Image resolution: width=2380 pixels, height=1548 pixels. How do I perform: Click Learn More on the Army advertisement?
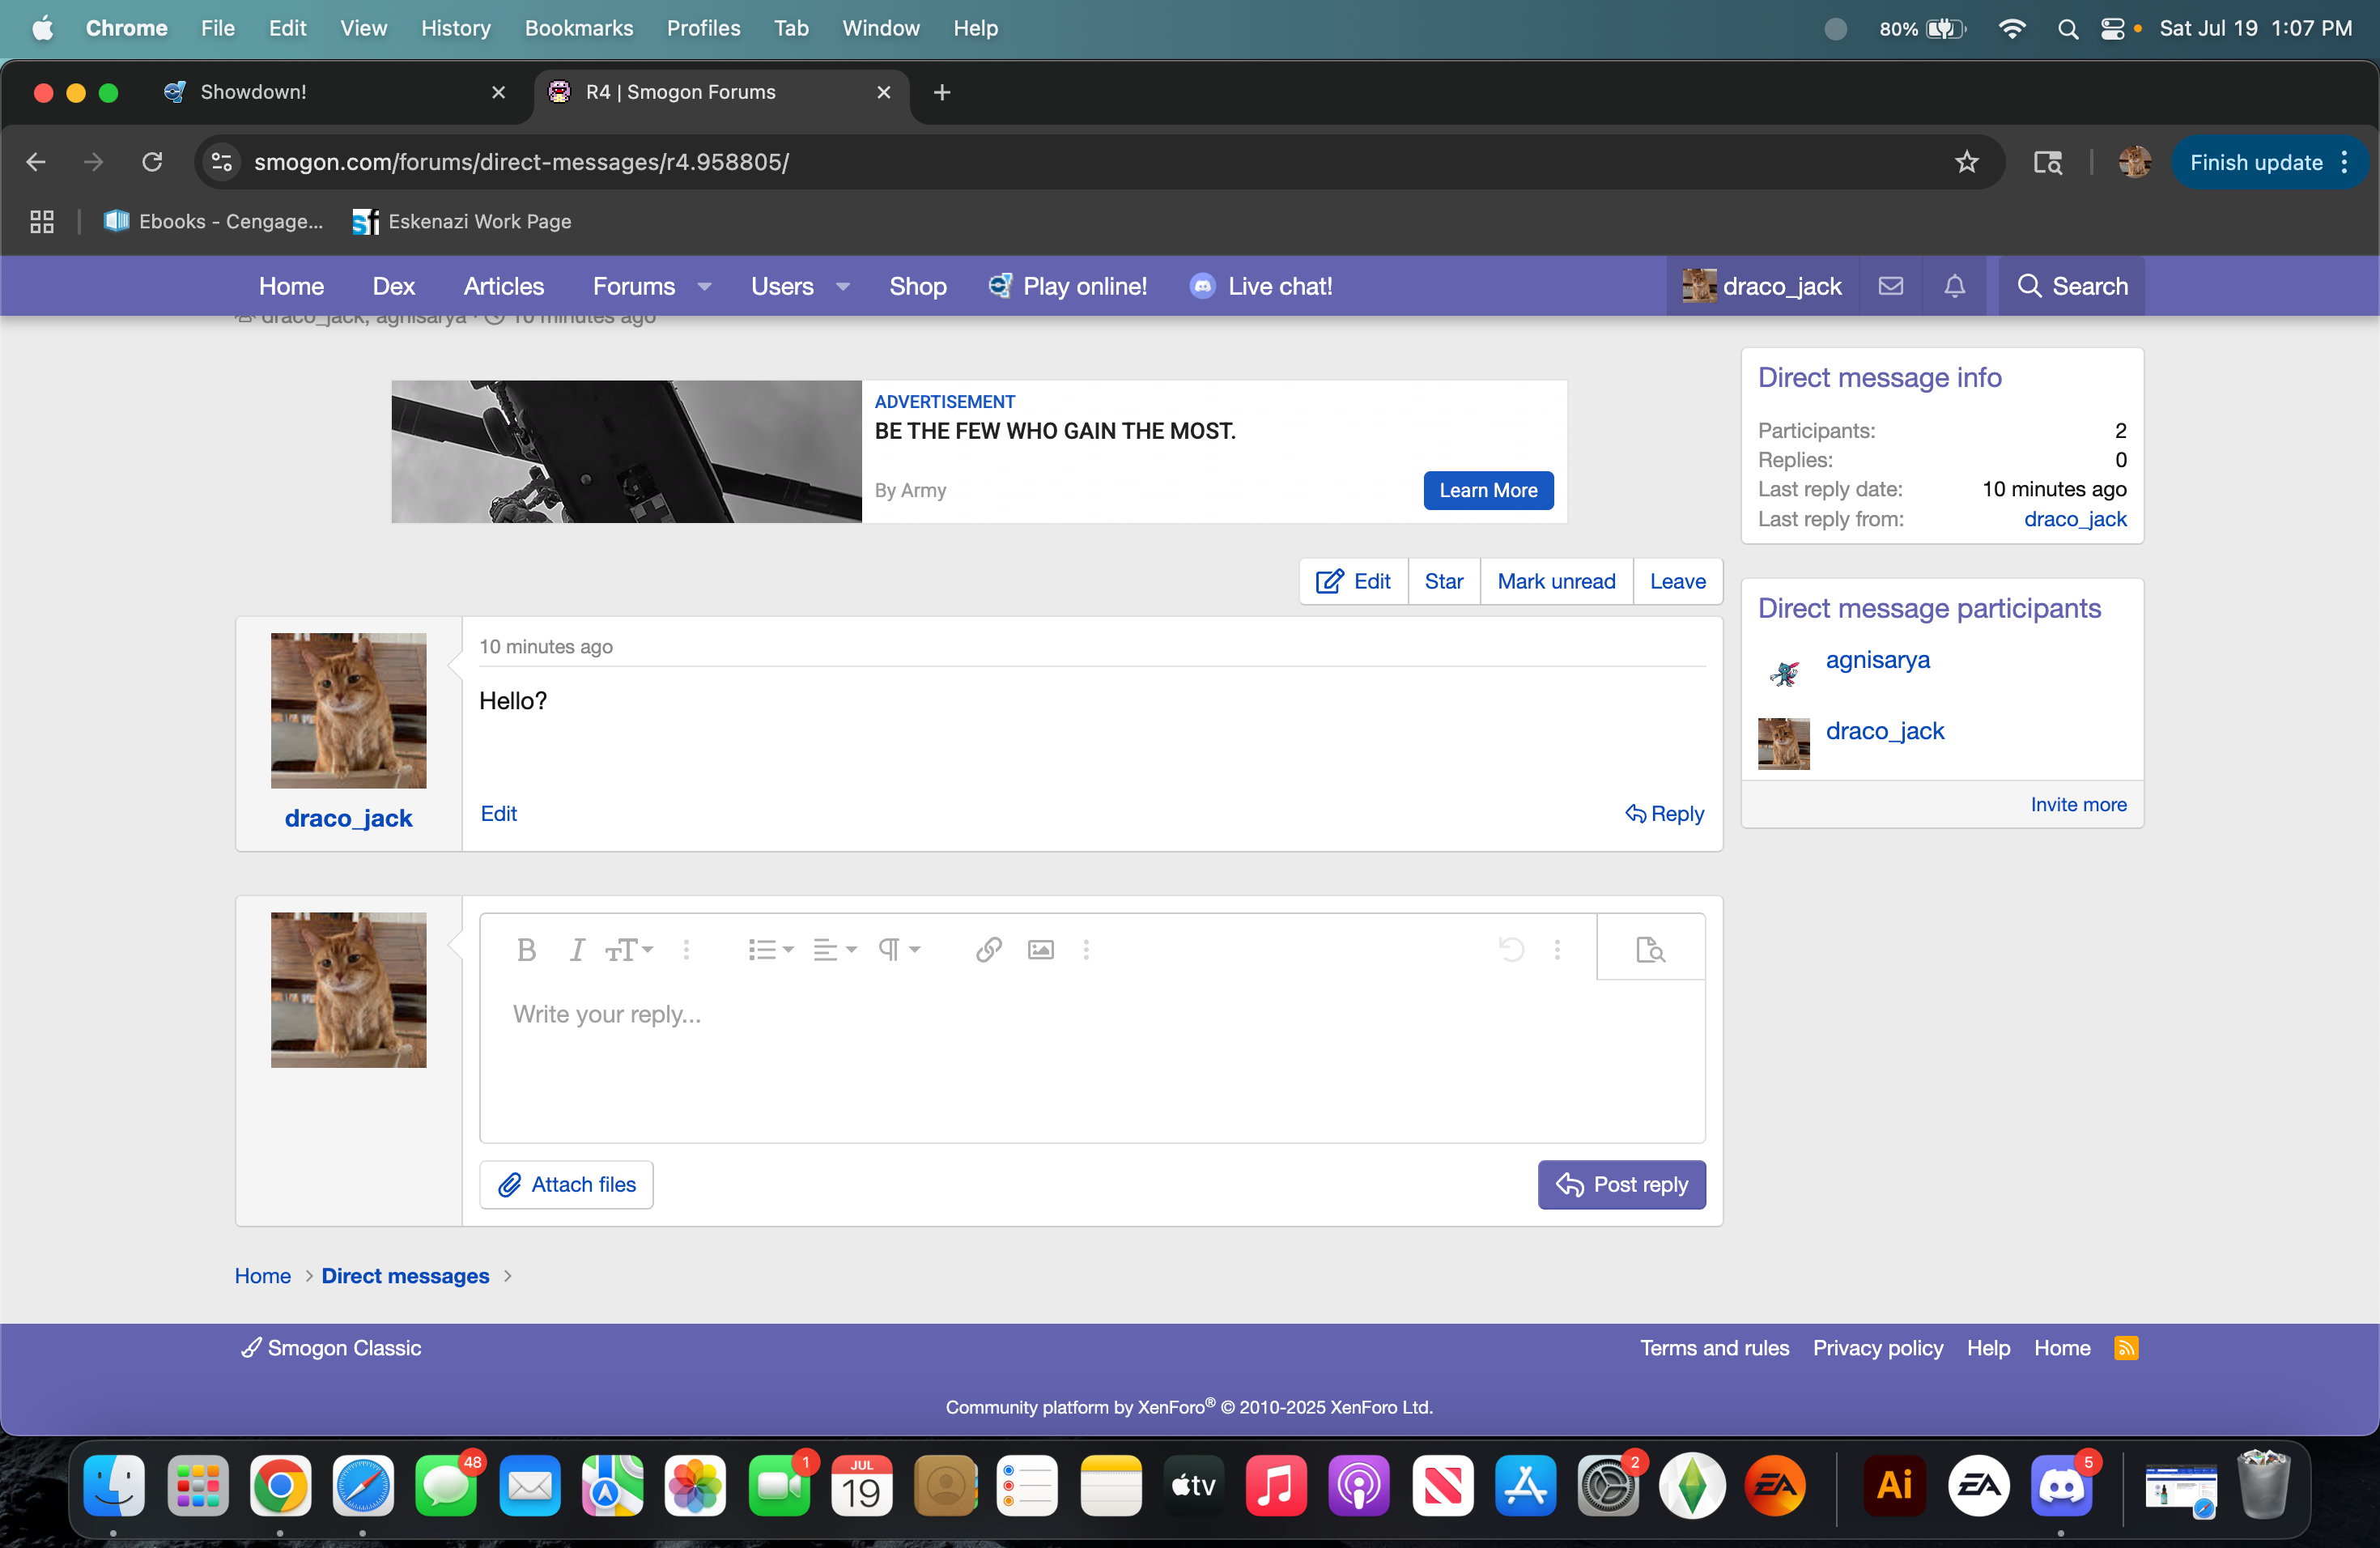coord(1488,490)
